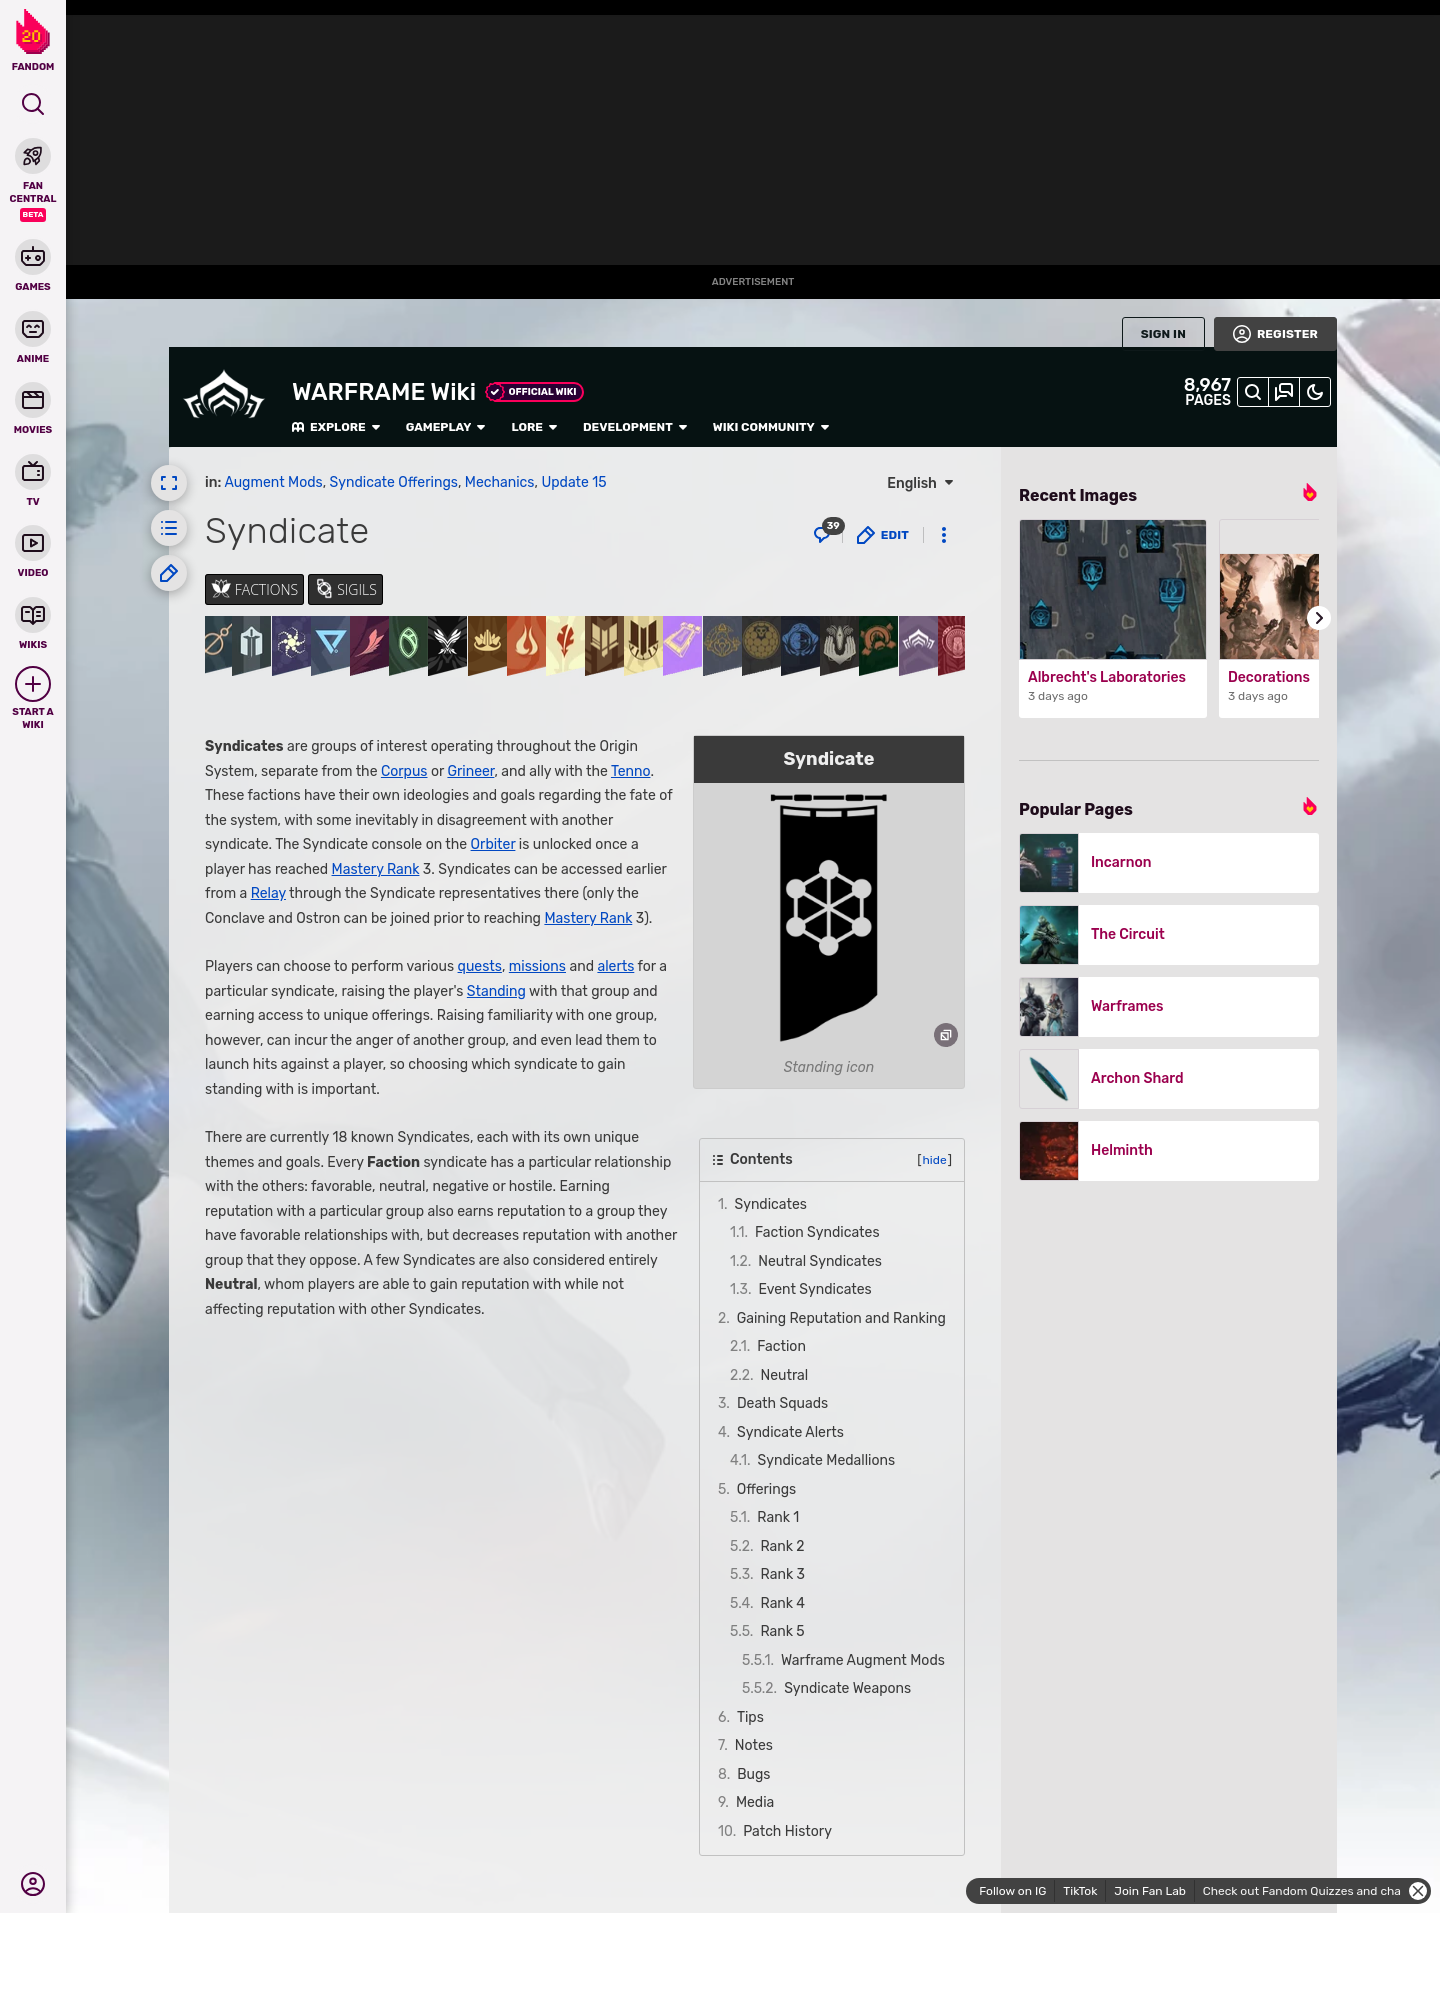
Task: Toggle dark theme moon icon
Action: 1315,392
